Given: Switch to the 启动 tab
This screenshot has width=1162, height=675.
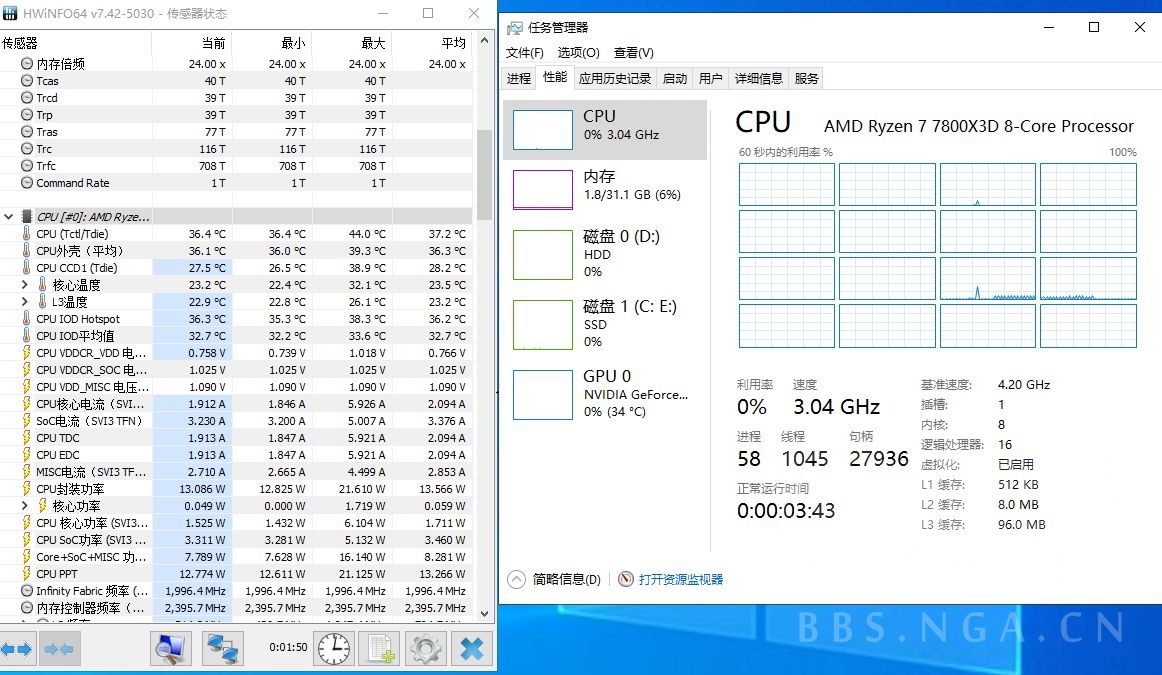Looking at the screenshot, I should [674, 78].
